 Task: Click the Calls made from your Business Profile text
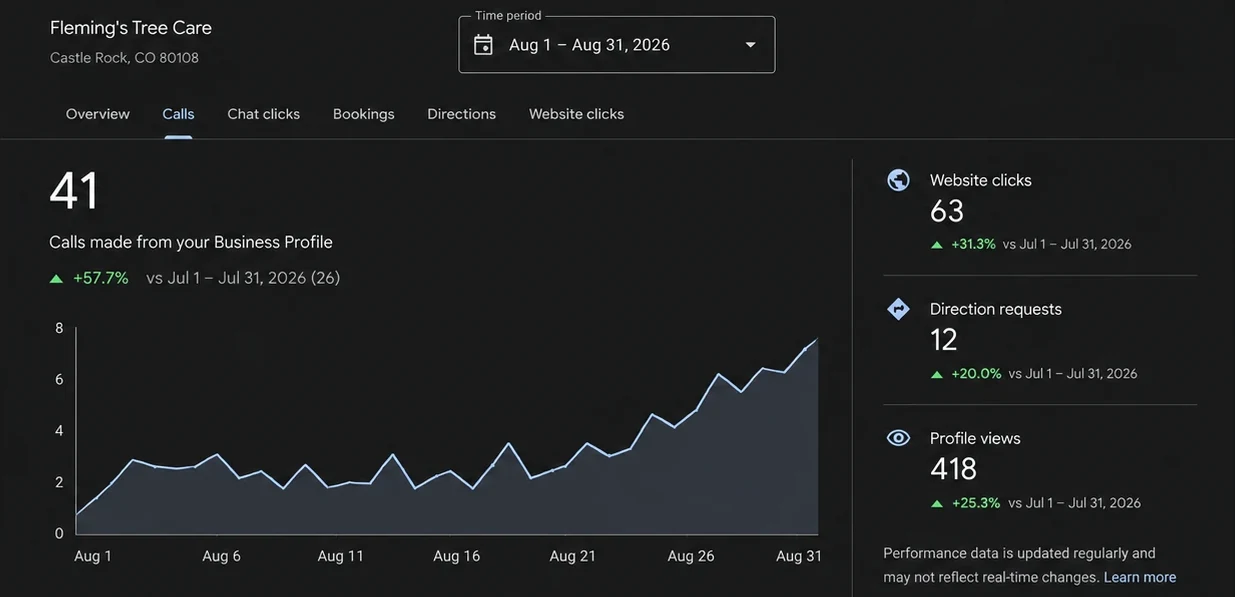coord(191,242)
